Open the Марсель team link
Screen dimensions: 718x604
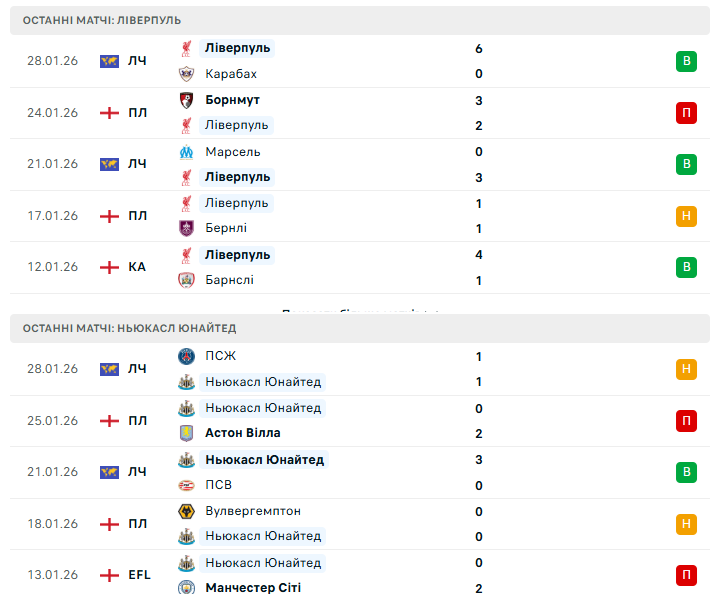(x=232, y=152)
